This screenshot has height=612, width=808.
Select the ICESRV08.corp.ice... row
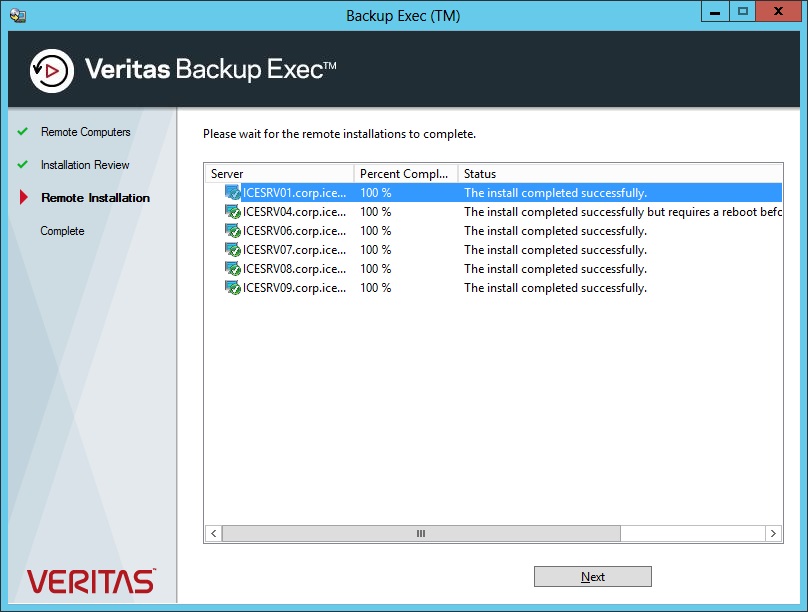click(x=494, y=269)
